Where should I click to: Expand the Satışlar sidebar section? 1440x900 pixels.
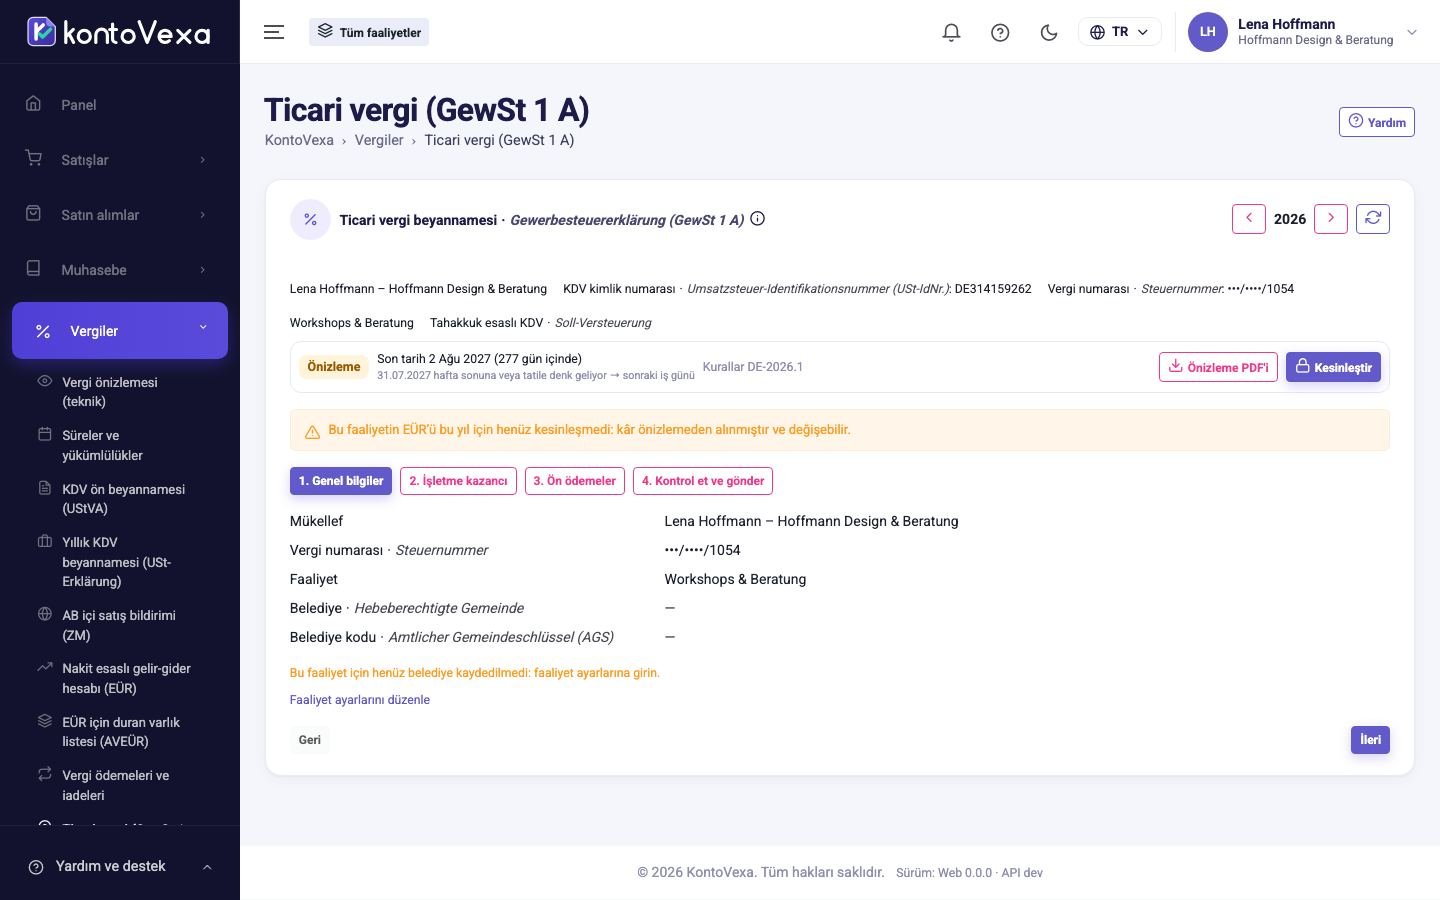120,159
